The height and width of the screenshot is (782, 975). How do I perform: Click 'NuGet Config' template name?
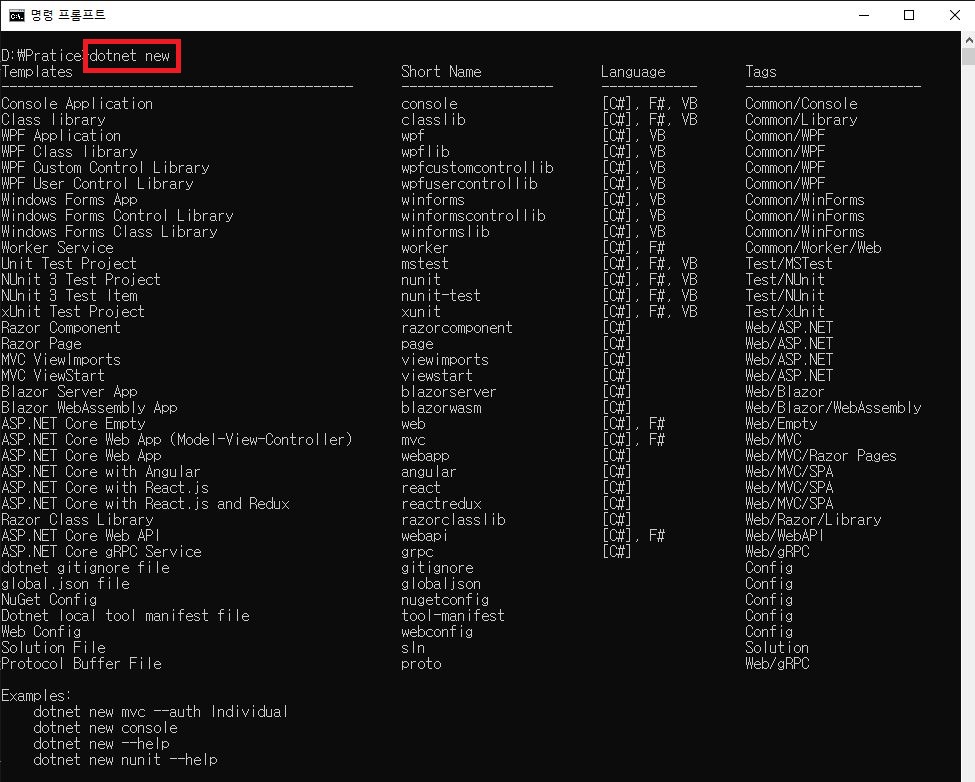[x=49, y=600]
